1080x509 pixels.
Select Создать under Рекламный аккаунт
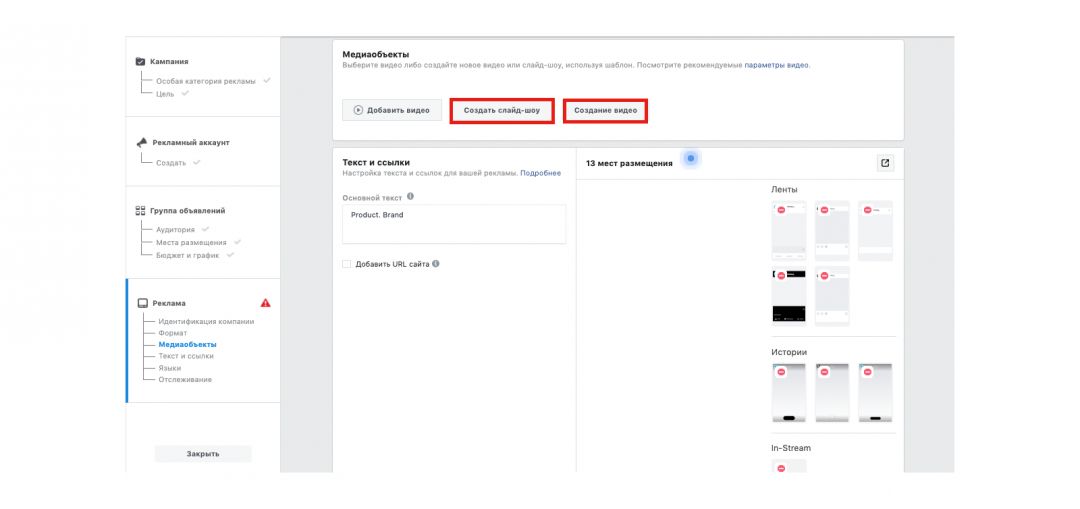[x=171, y=163]
